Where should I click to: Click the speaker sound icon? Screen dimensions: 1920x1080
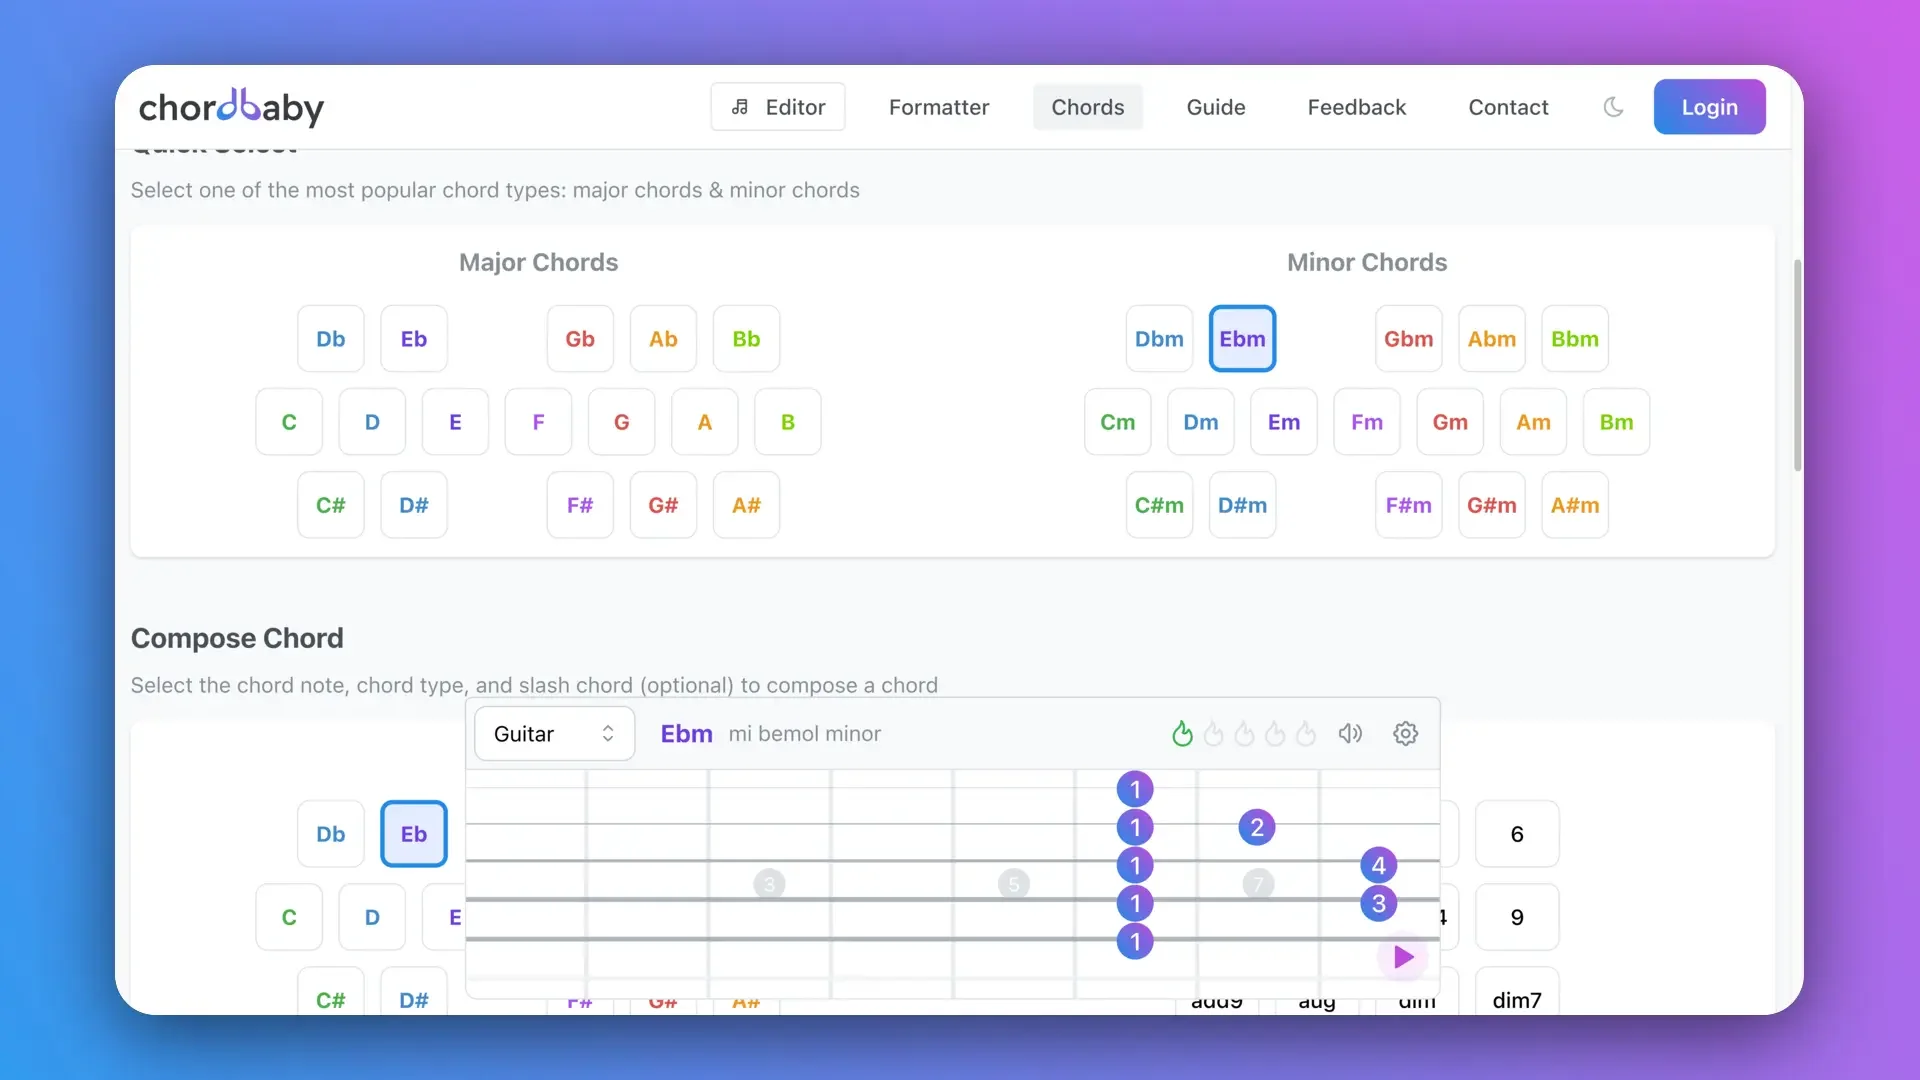point(1350,734)
